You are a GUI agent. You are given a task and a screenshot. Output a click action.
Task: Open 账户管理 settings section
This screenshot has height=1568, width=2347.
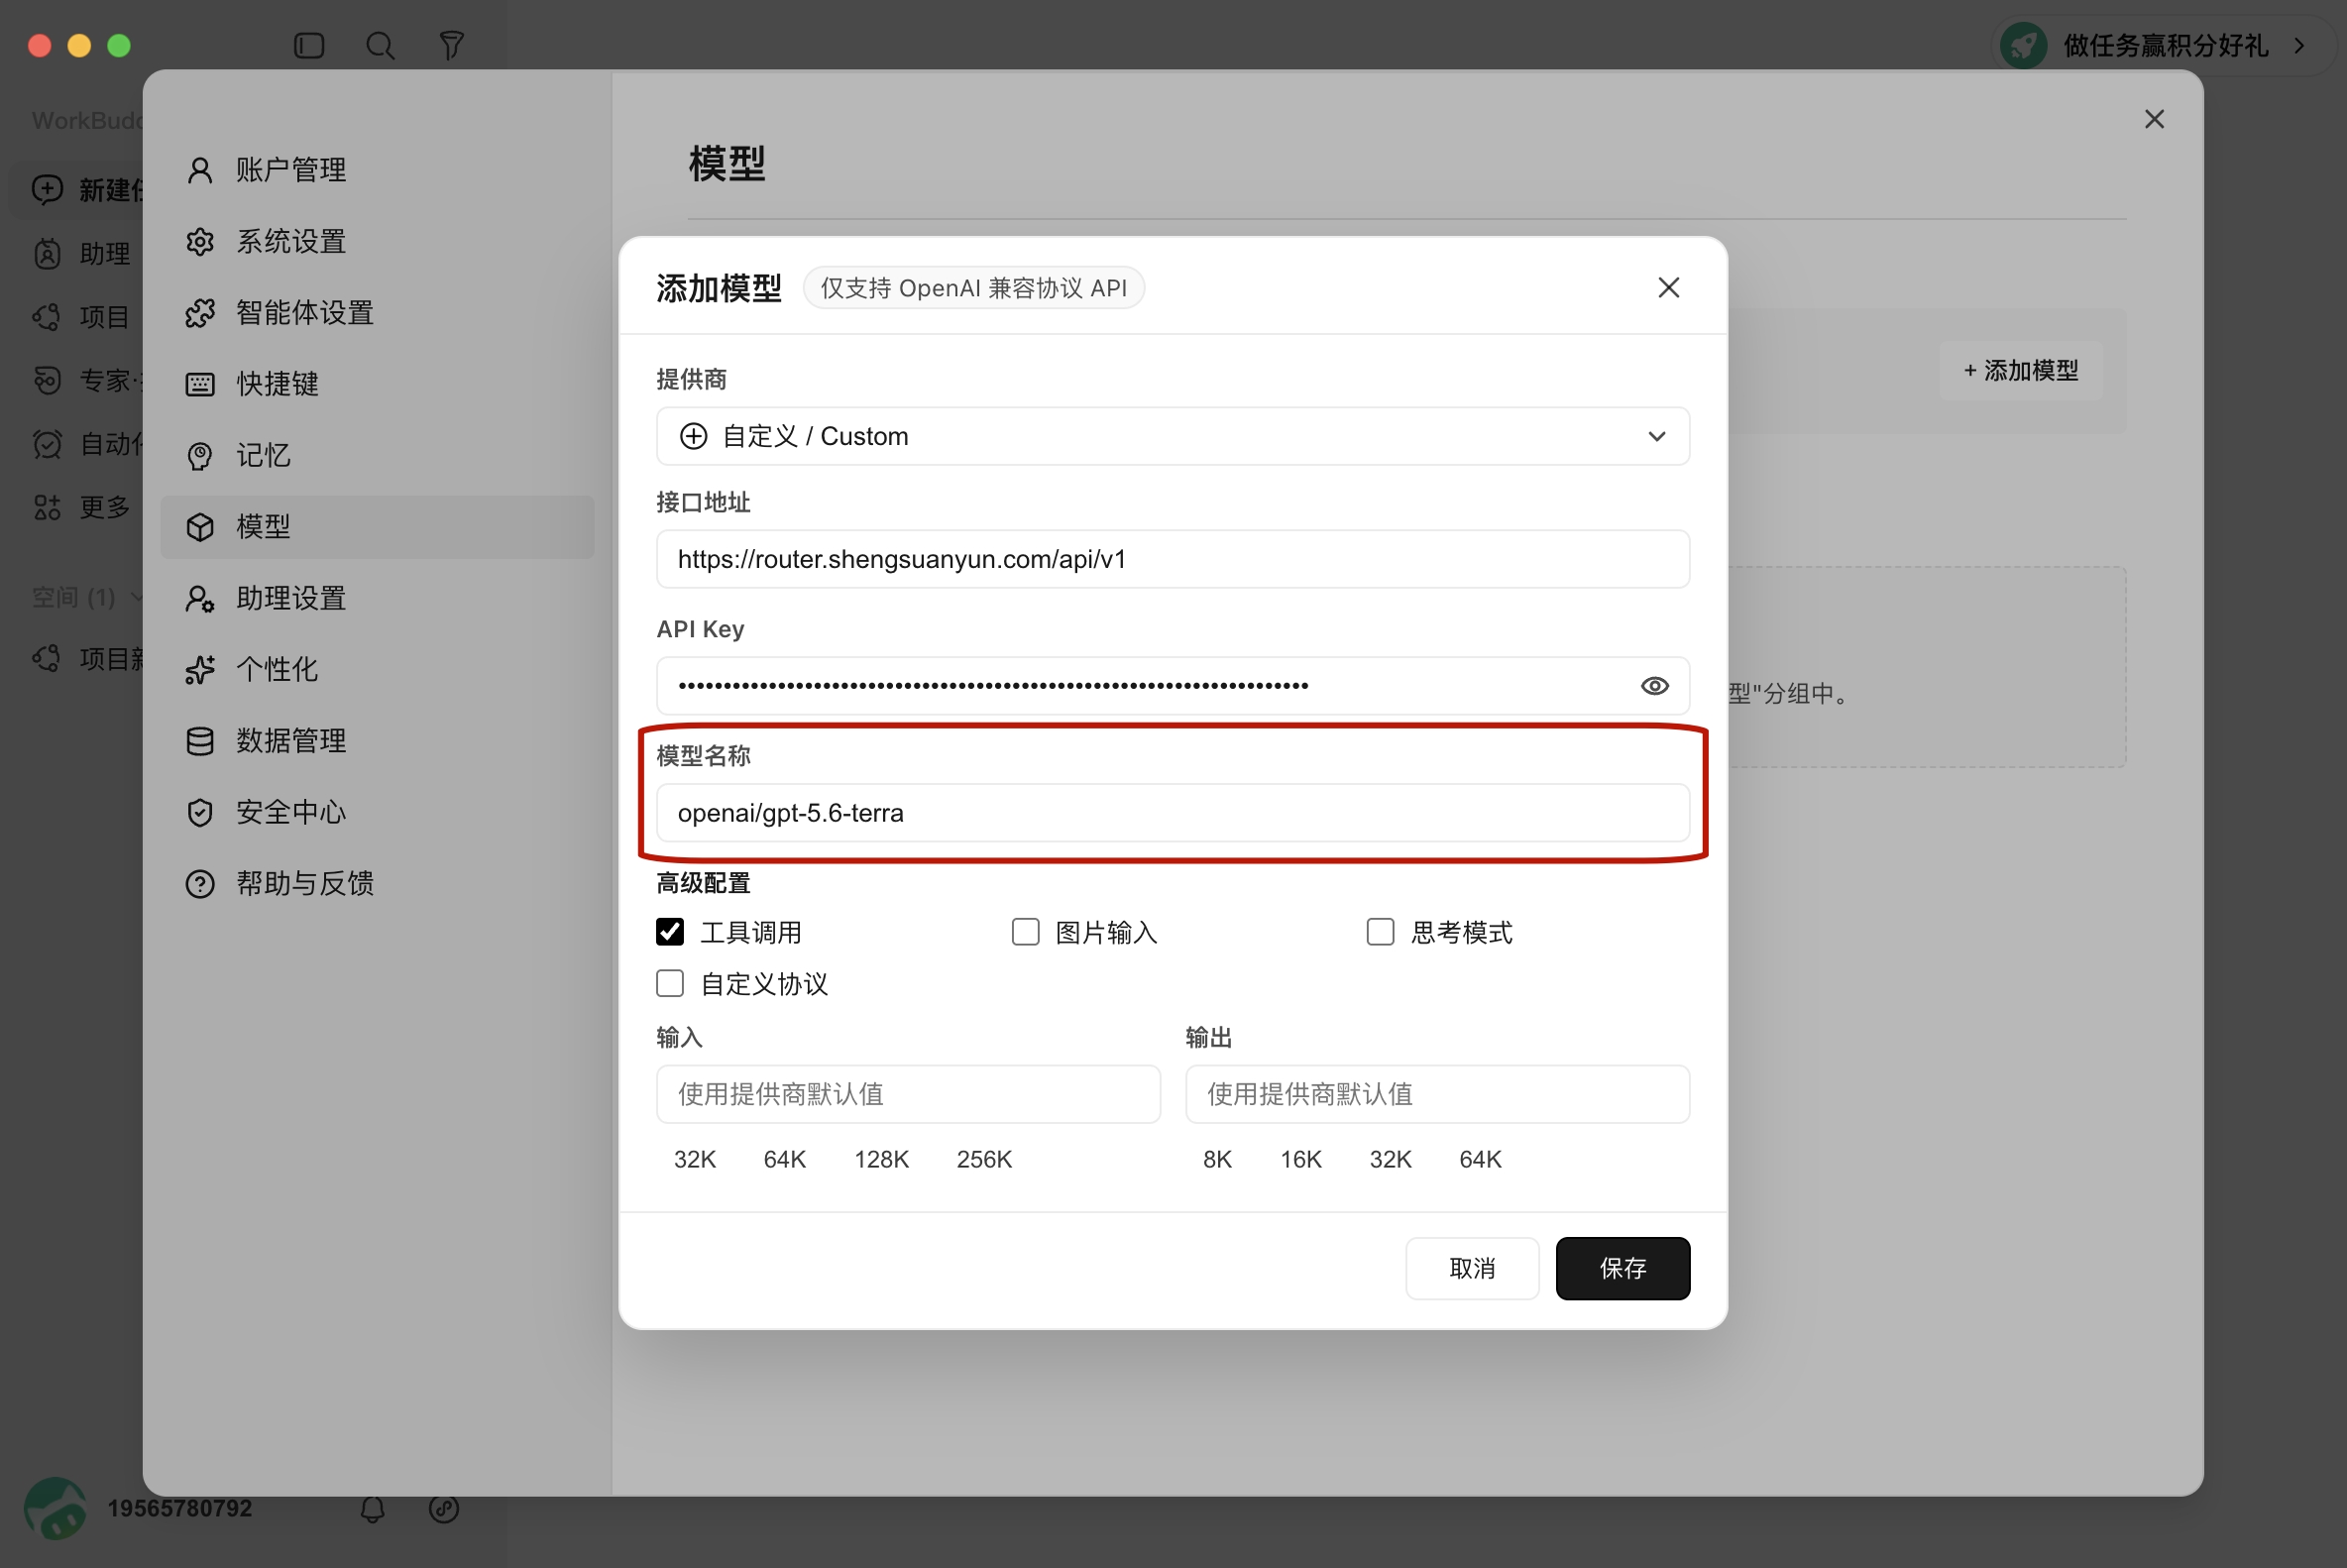pyautogui.click(x=378, y=170)
